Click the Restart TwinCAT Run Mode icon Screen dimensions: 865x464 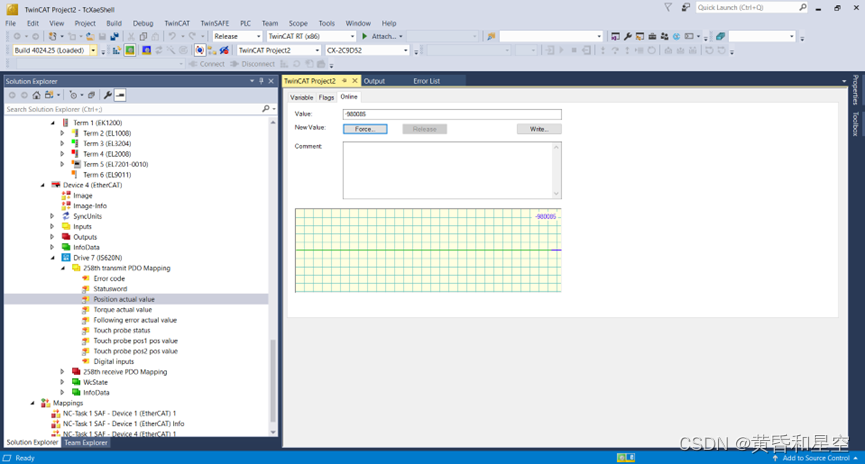(130, 50)
